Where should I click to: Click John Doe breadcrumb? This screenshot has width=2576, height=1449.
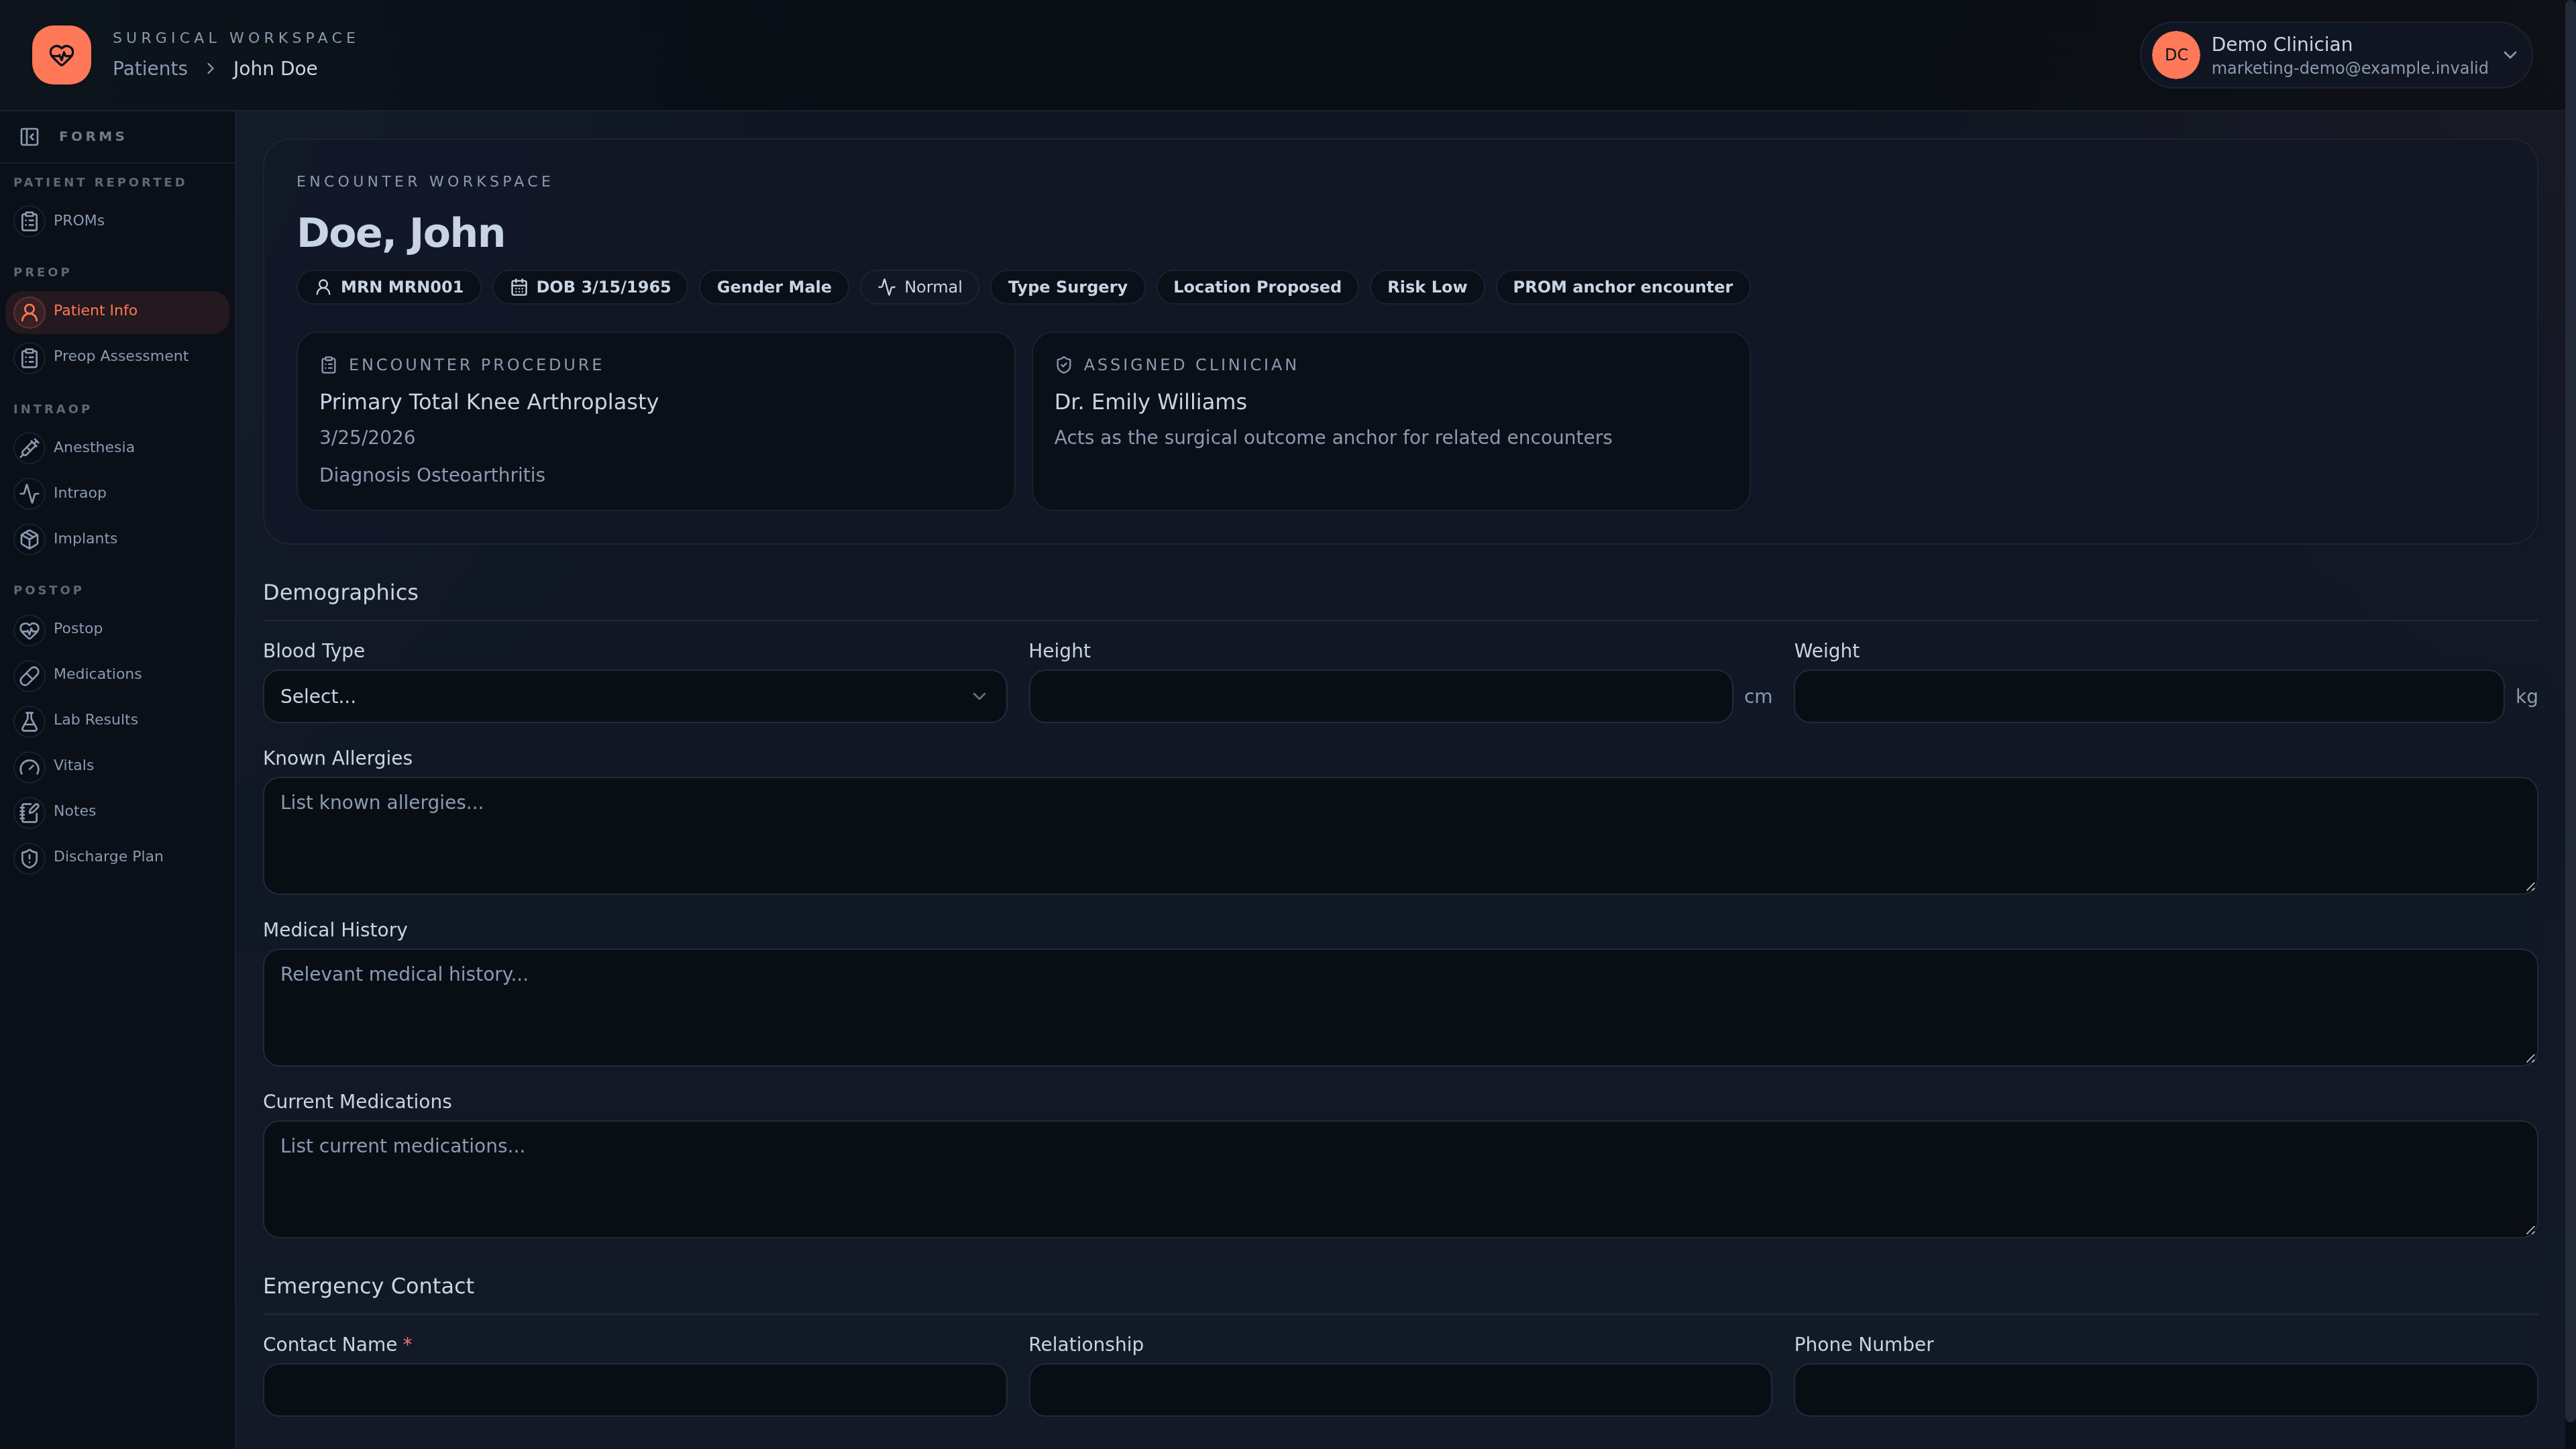tap(275, 69)
